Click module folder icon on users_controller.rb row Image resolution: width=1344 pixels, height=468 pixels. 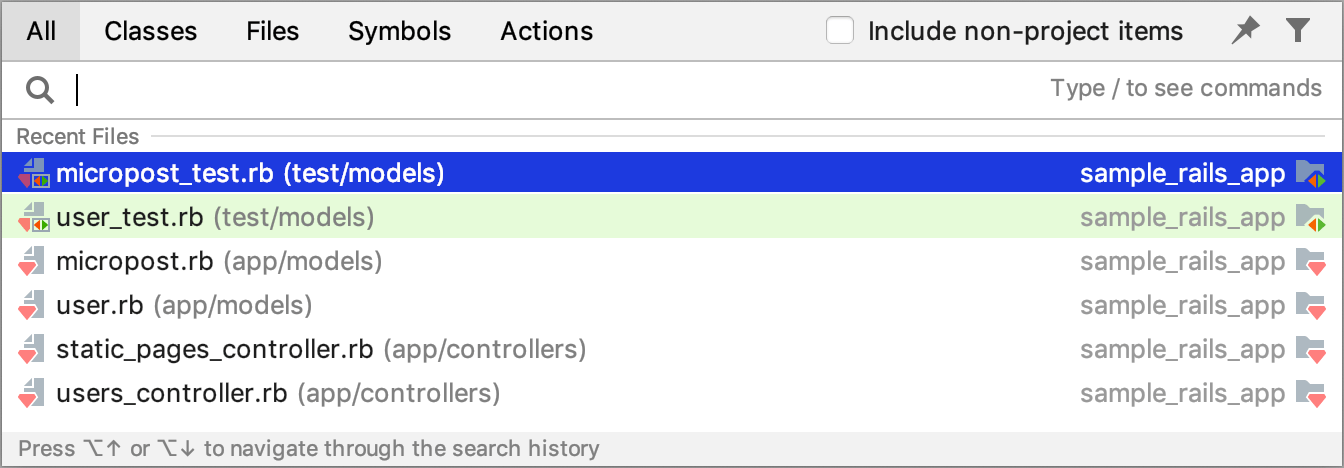[1309, 394]
